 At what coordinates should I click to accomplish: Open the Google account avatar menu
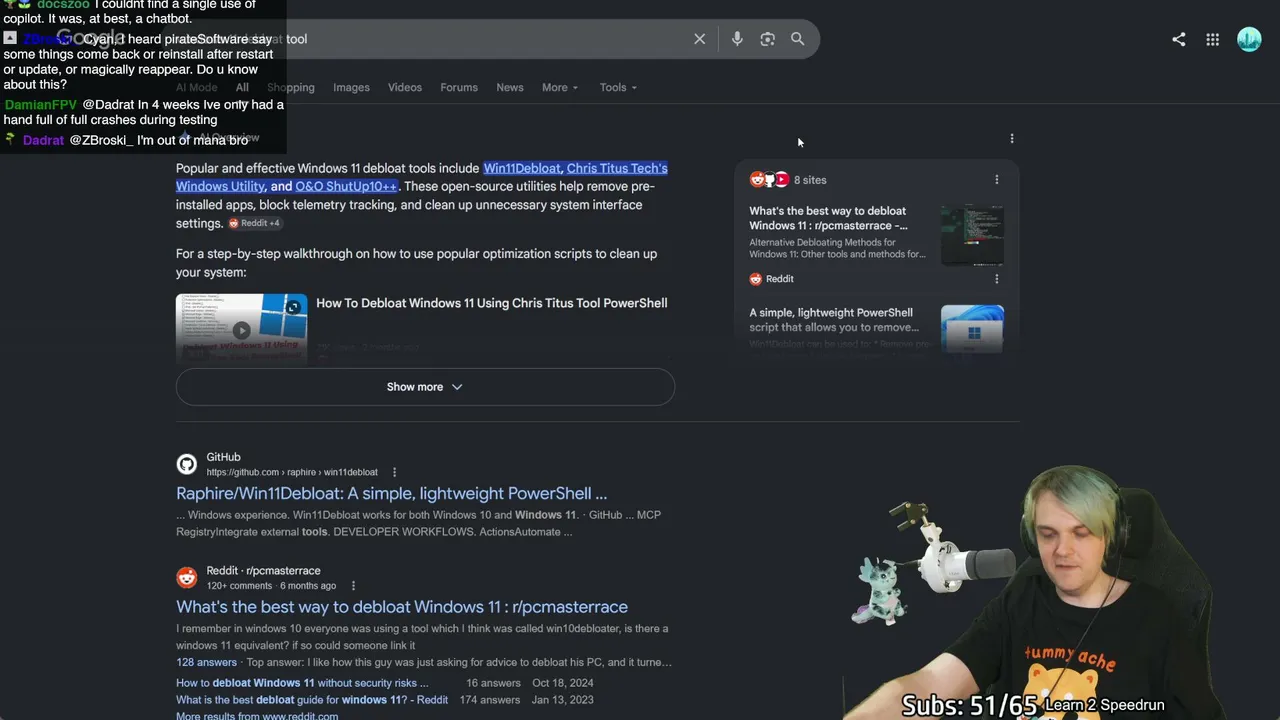[1249, 39]
